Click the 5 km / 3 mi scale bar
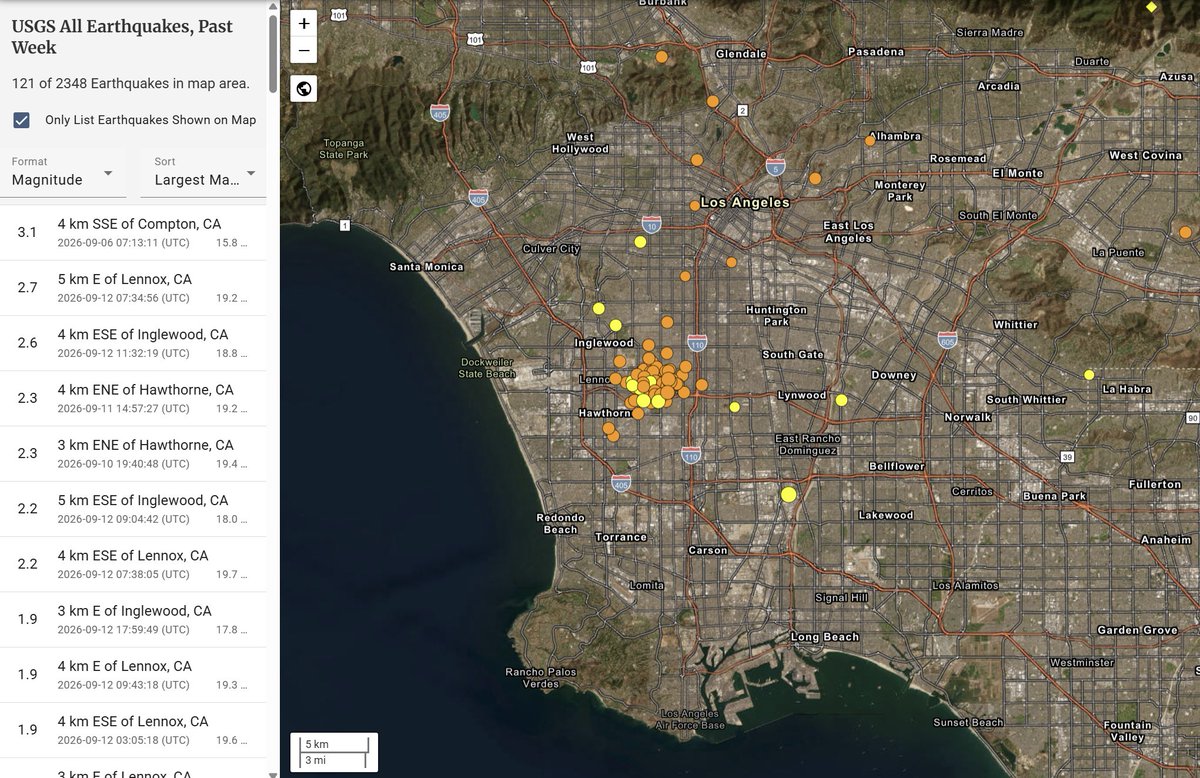 coord(334,752)
